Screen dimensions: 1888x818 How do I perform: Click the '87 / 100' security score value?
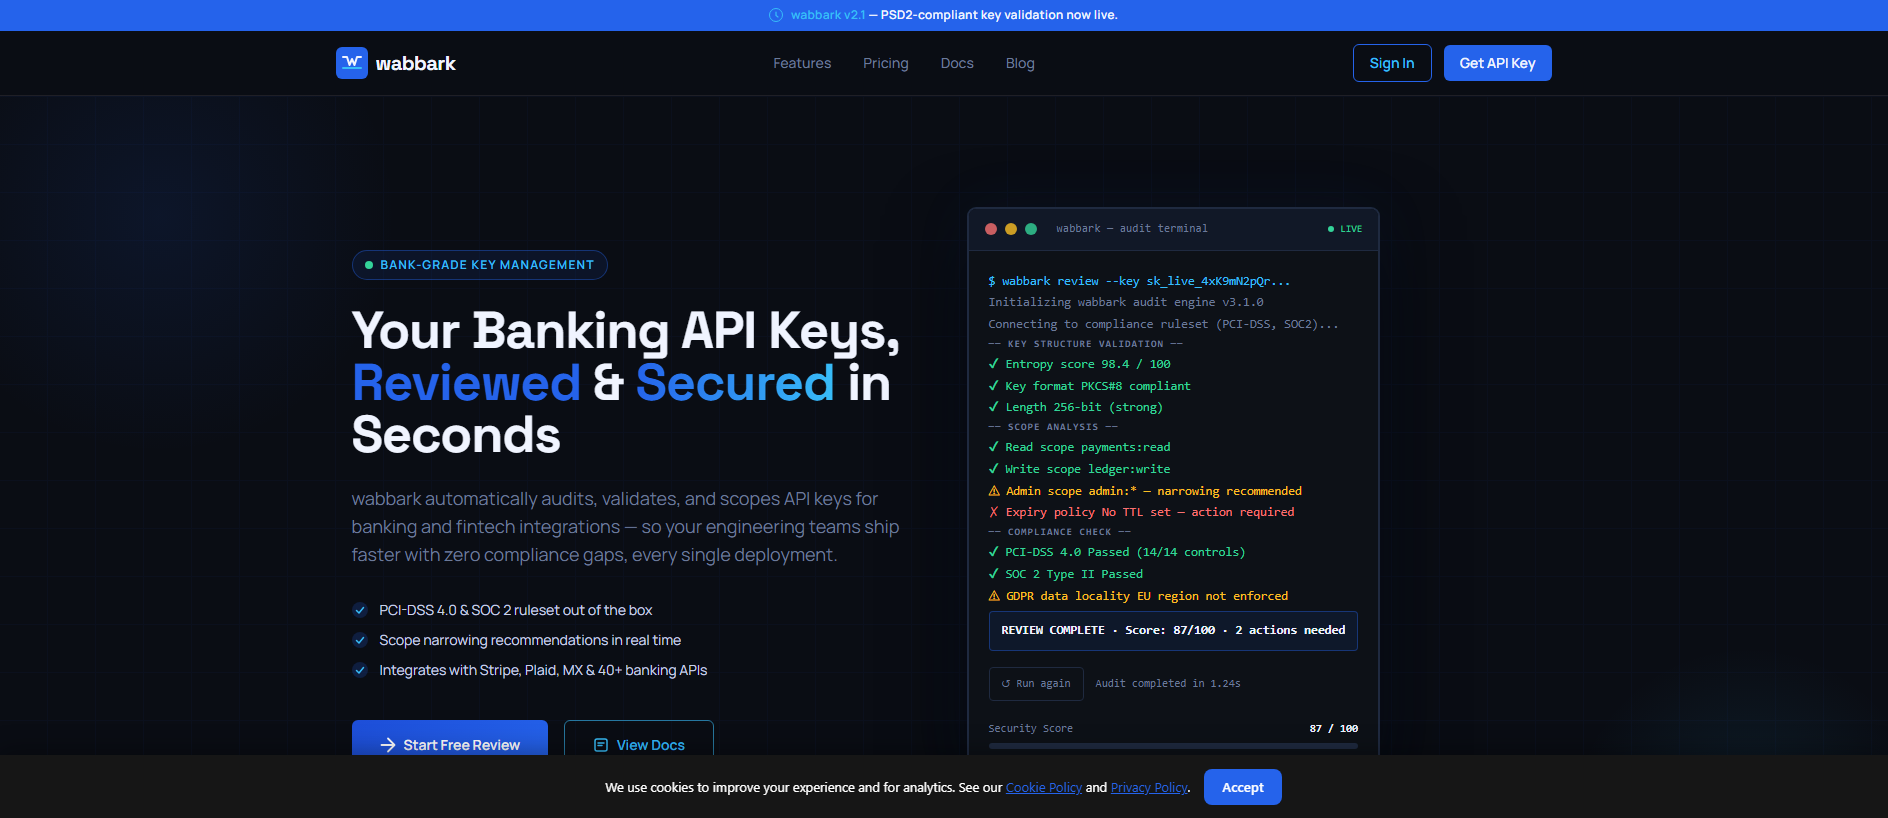[1334, 729]
